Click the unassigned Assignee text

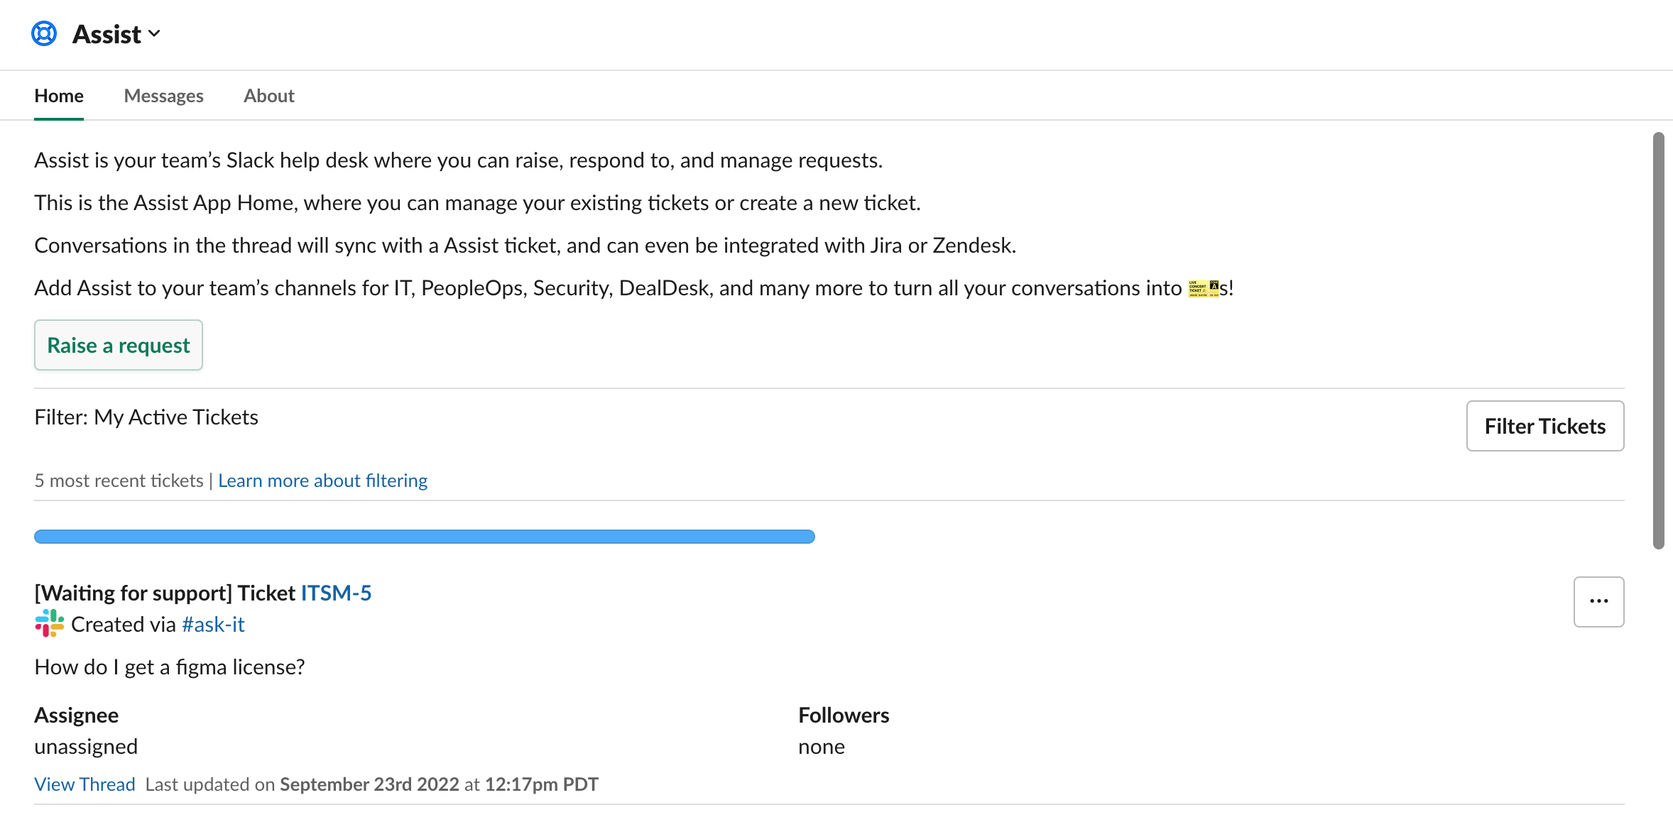pyautogui.click(x=86, y=746)
